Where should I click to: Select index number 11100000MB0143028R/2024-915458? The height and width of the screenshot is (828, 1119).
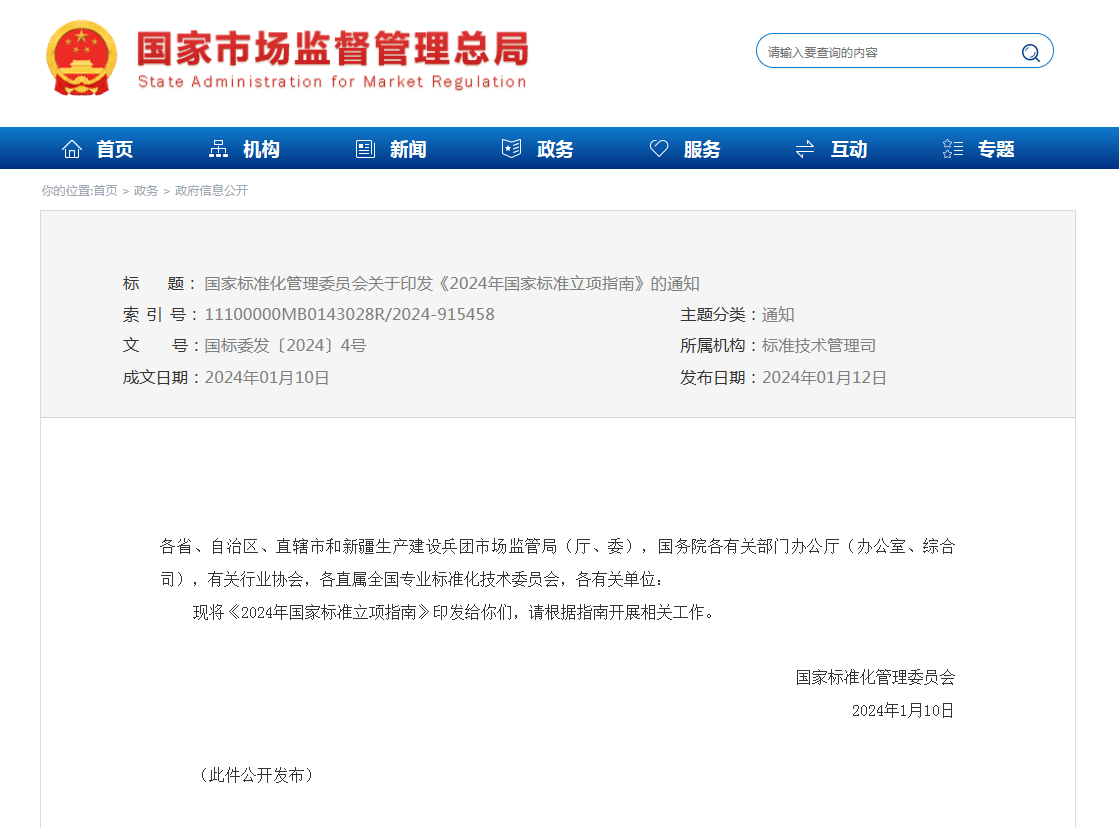pos(350,314)
